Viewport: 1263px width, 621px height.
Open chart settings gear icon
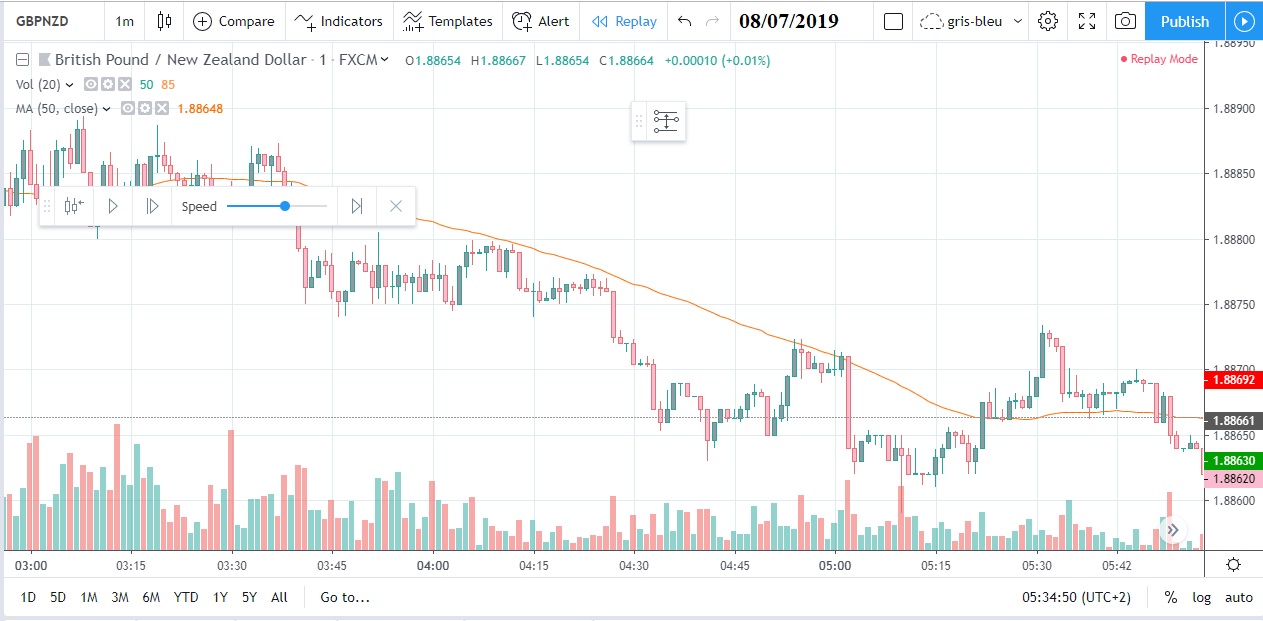(x=1048, y=21)
